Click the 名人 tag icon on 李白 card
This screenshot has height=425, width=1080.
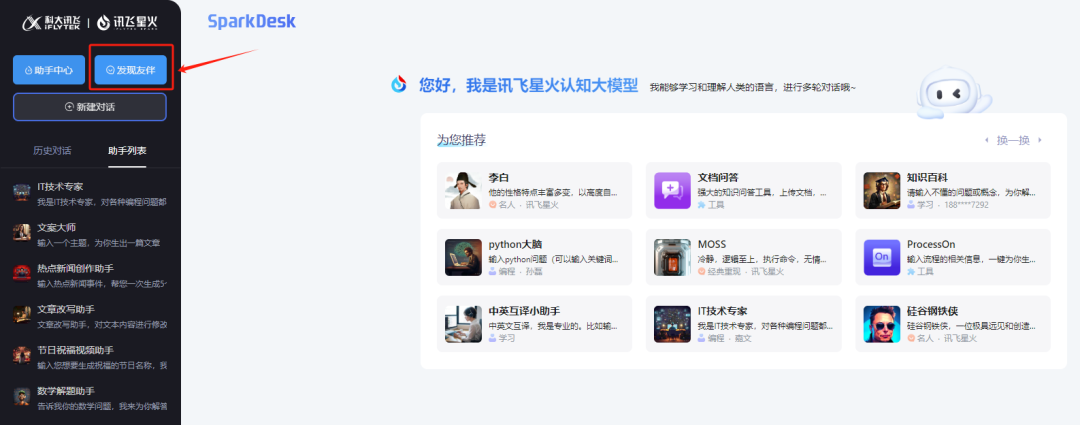point(492,205)
